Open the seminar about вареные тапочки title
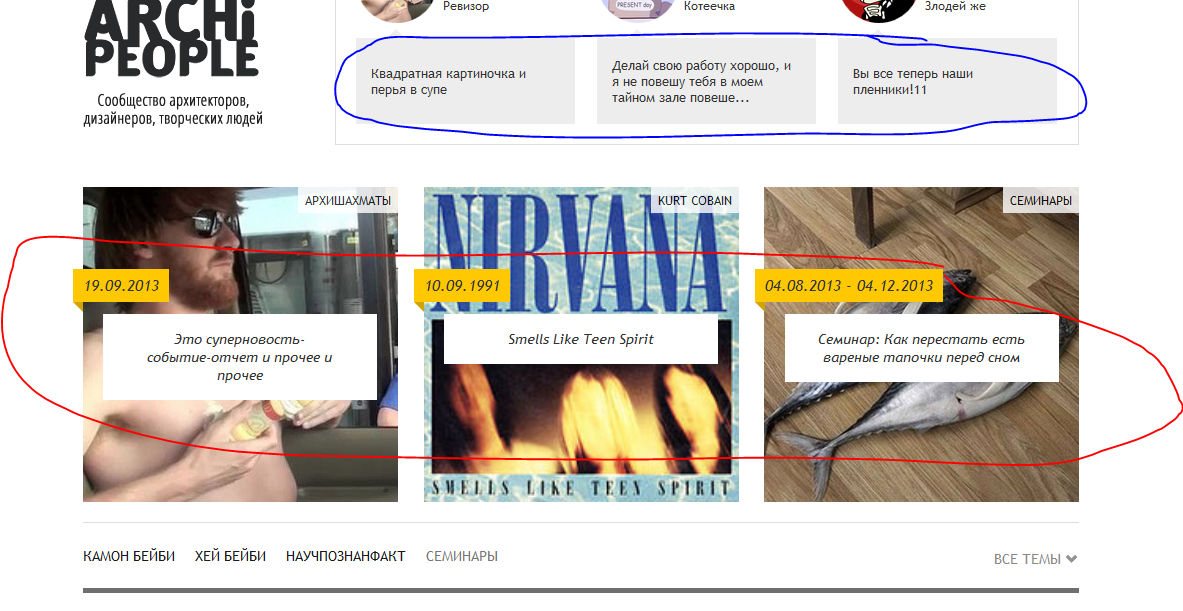This screenshot has width=1183, height=611. click(x=921, y=348)
